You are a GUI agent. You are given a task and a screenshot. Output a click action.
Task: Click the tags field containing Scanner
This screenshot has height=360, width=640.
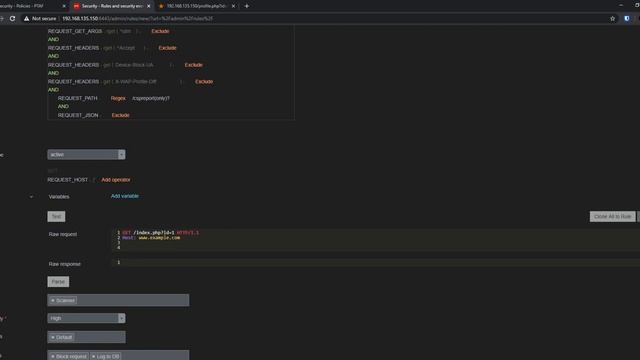[118, 300]
